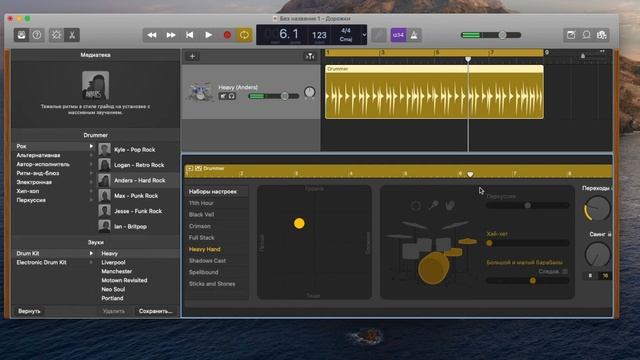Choose drummer Jesse - Funk Rock
Viewport: 640px width, 360px height.
tap(138, 211)
